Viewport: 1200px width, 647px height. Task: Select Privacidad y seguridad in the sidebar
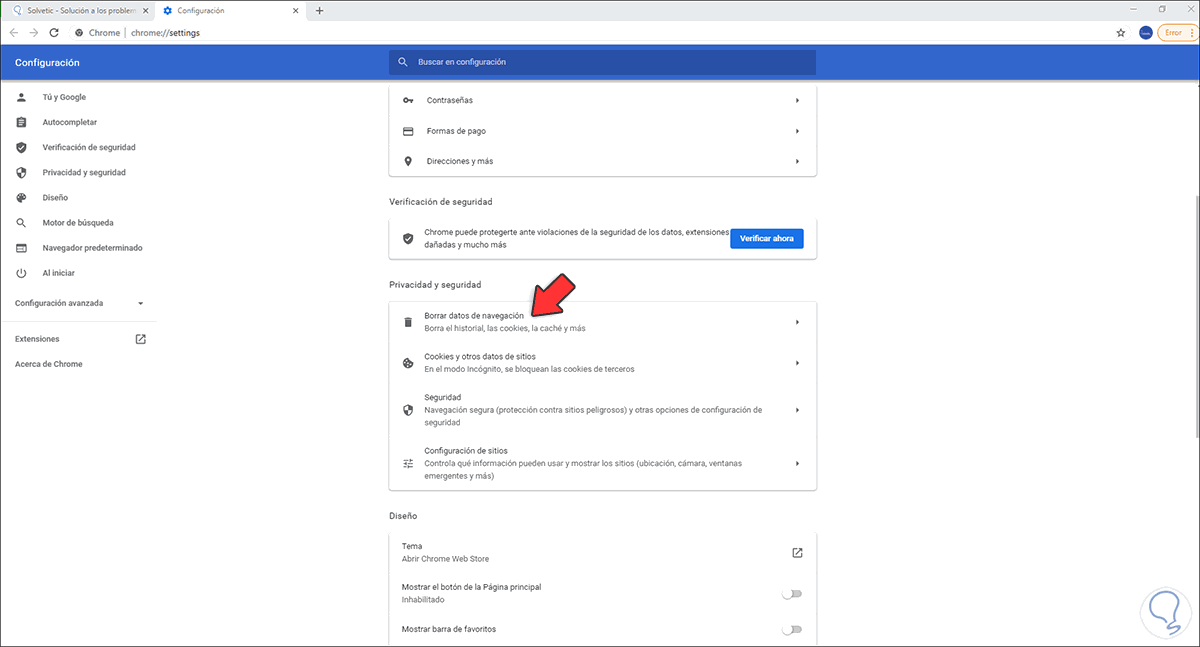(x=84, y=173)
